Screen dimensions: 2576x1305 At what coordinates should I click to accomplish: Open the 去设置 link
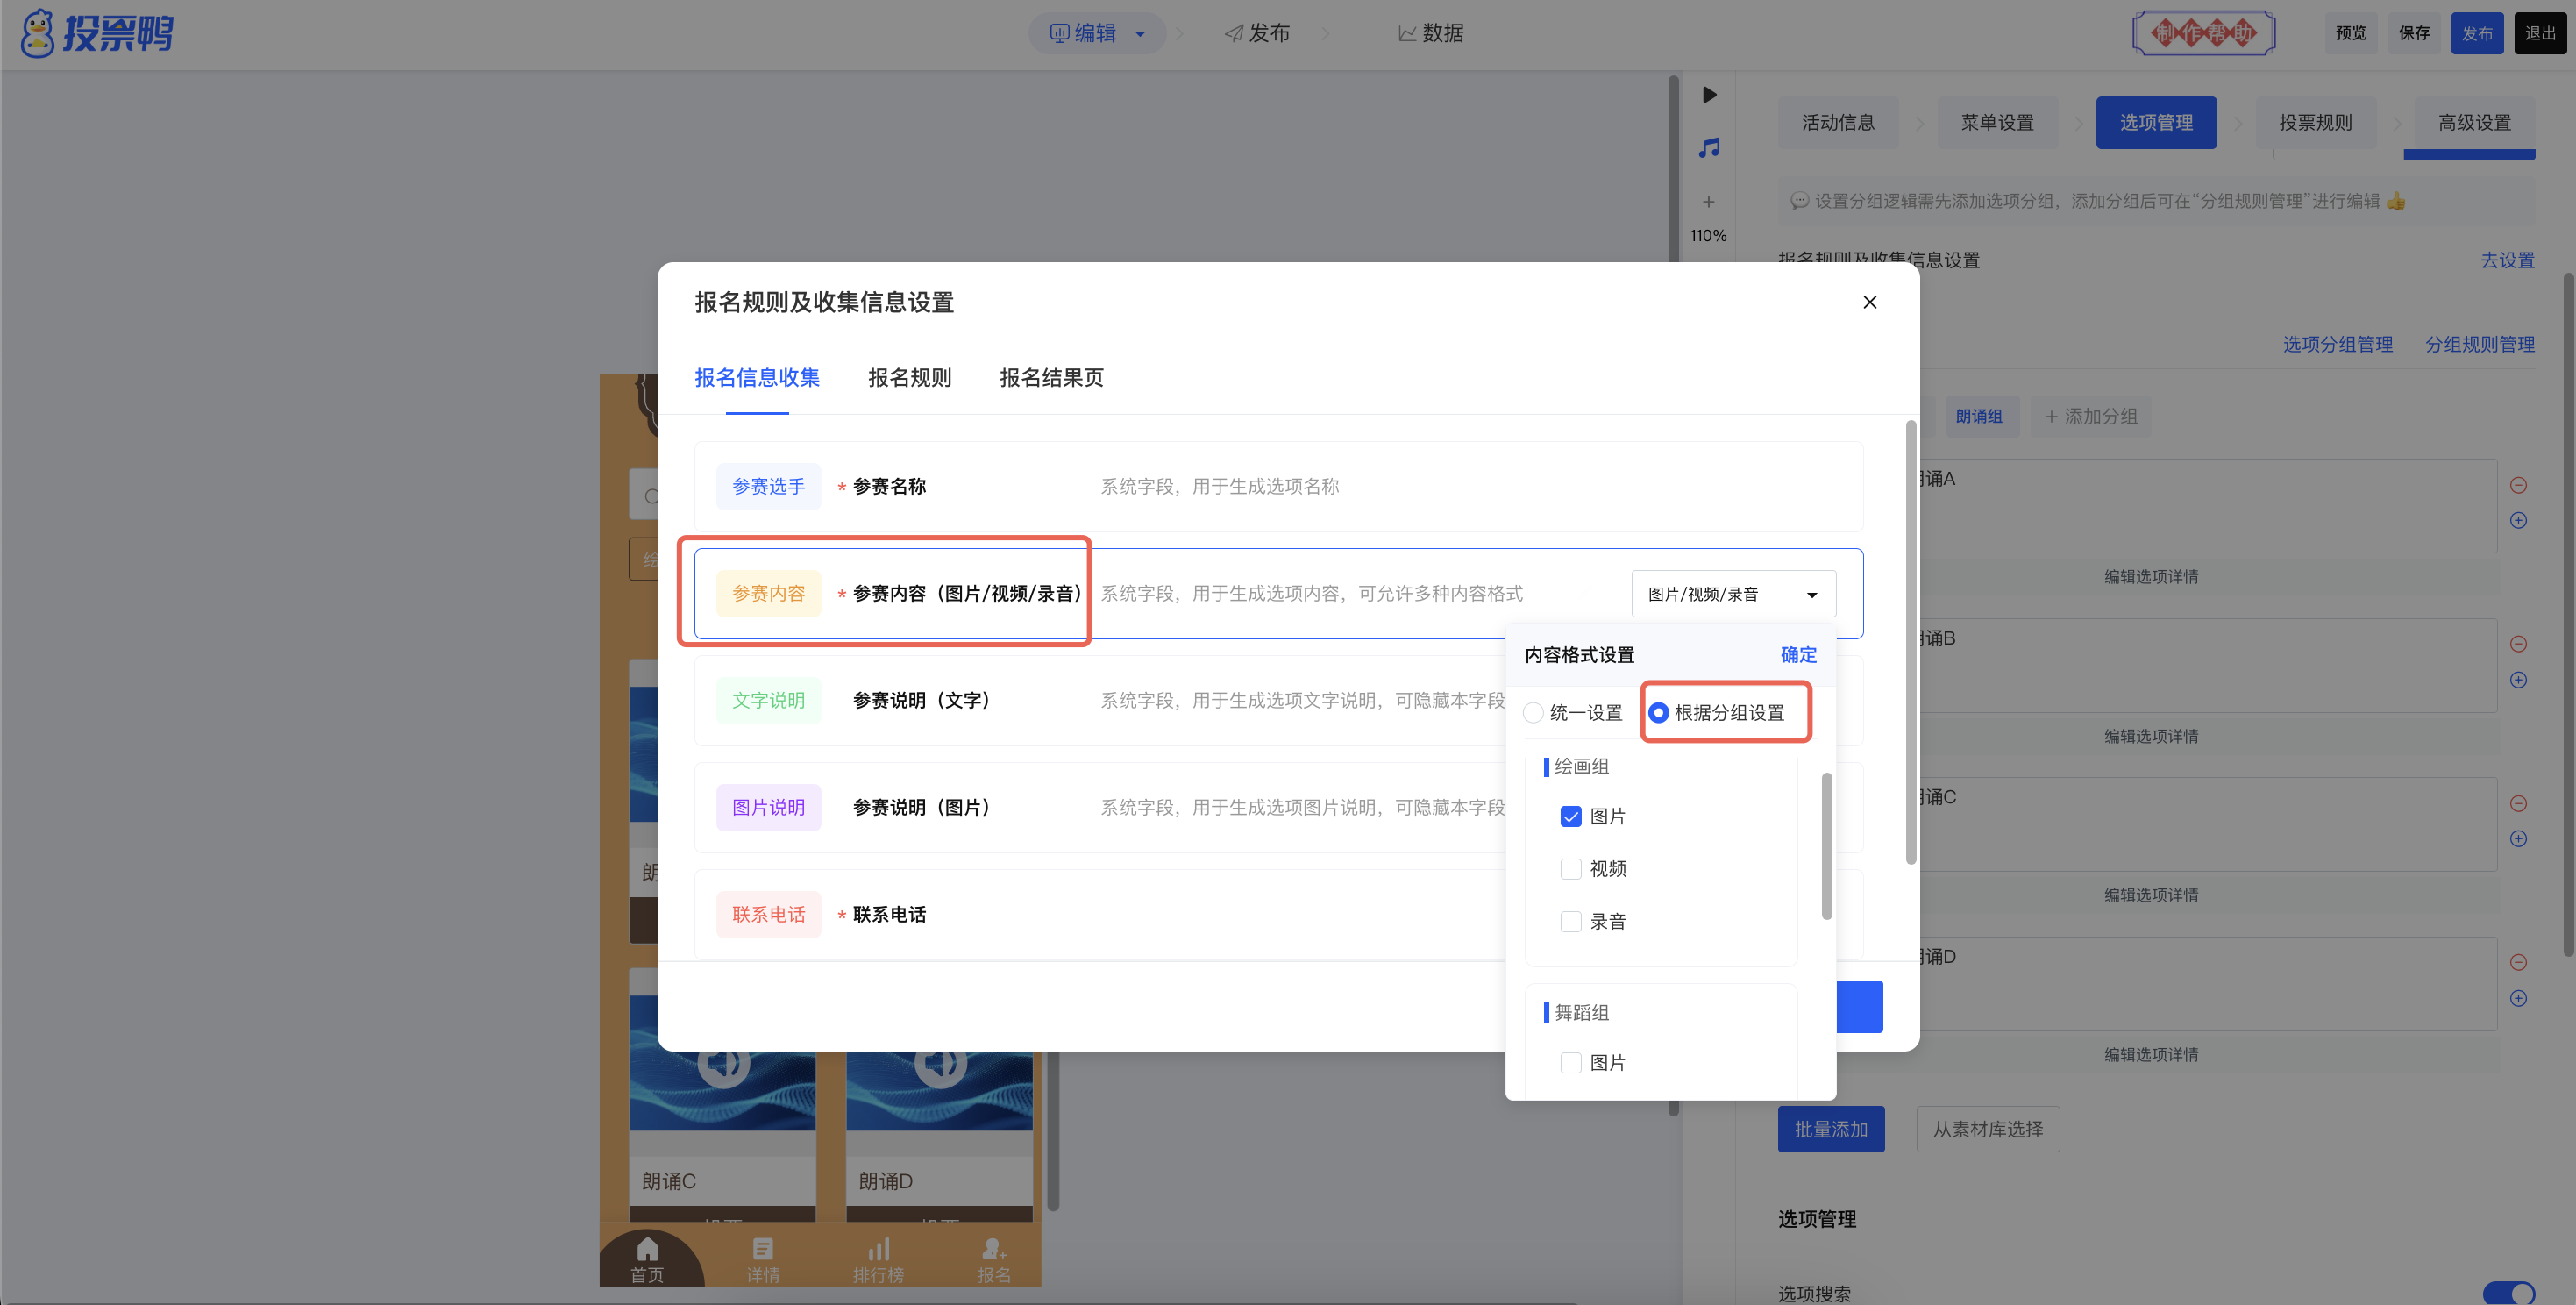coord(2507,260)
